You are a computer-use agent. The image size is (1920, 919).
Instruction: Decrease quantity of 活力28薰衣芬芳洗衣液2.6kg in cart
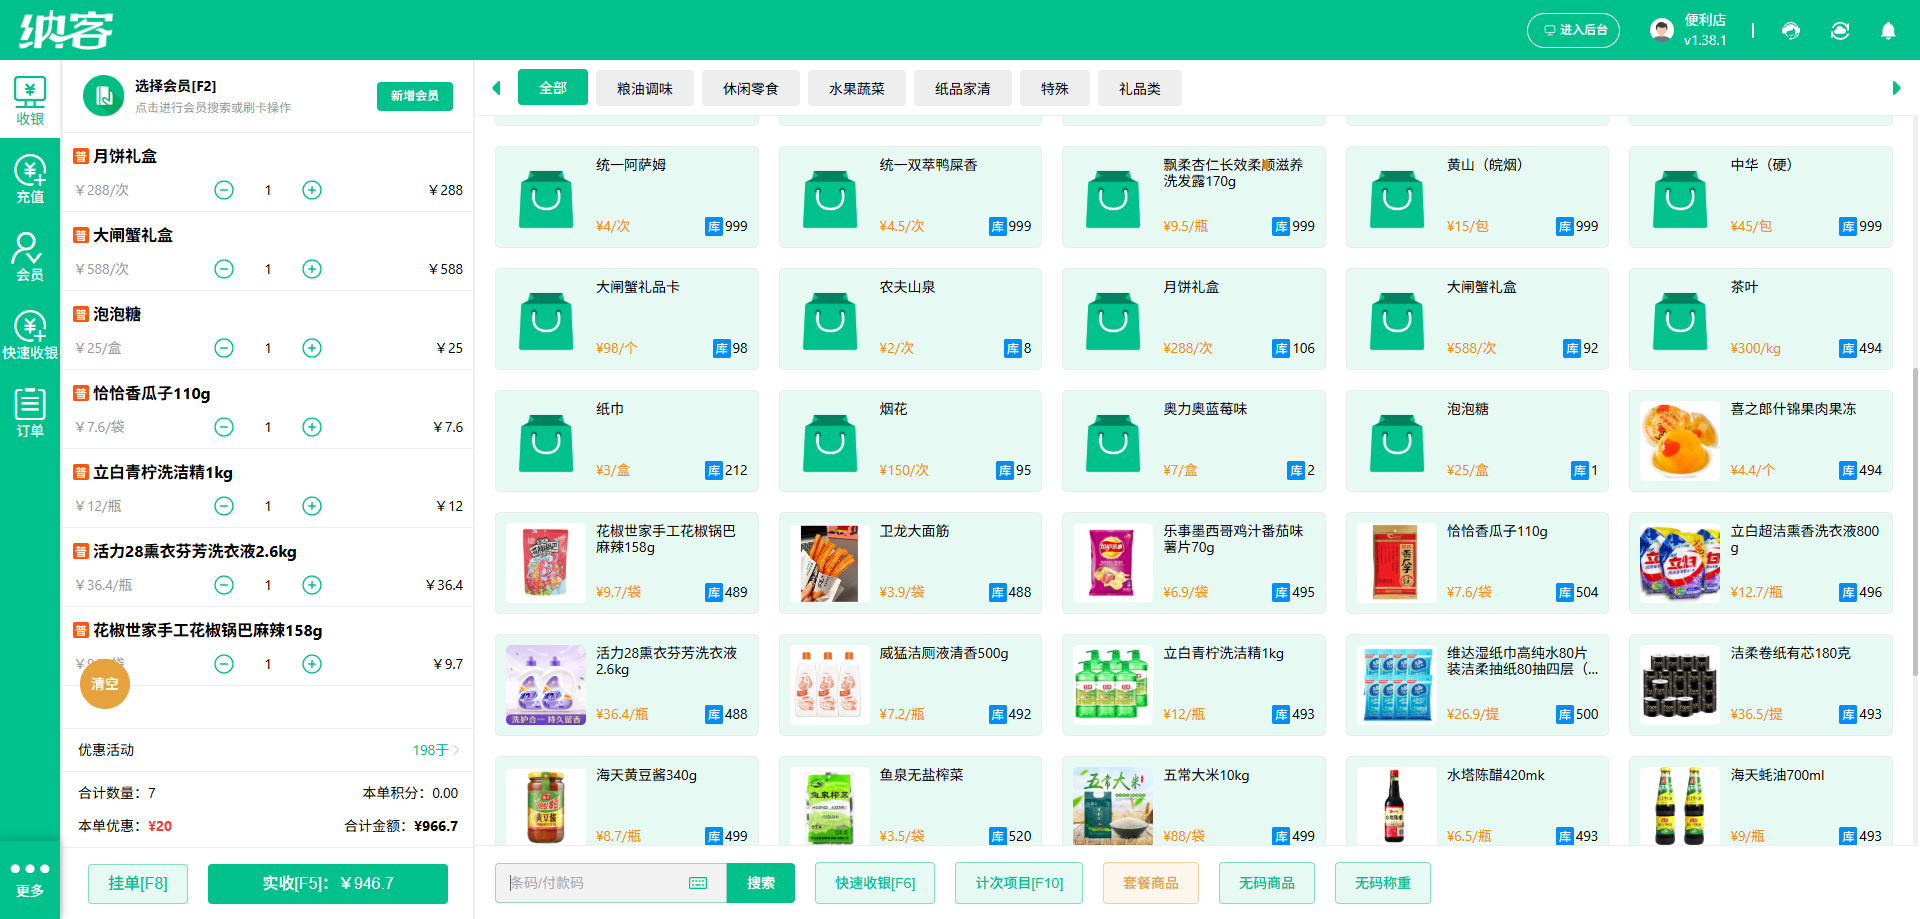point(224,585)
